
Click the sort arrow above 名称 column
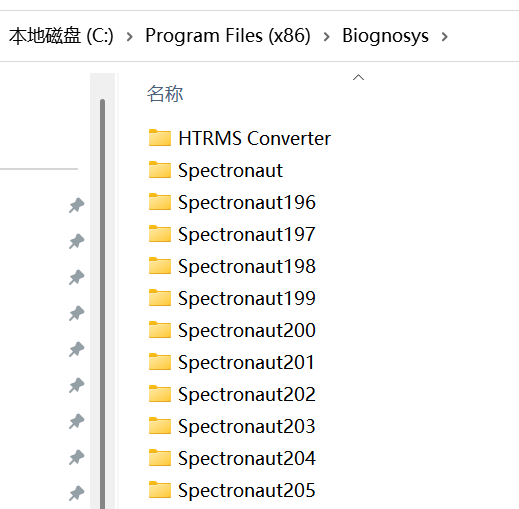[x=358, y=77]
